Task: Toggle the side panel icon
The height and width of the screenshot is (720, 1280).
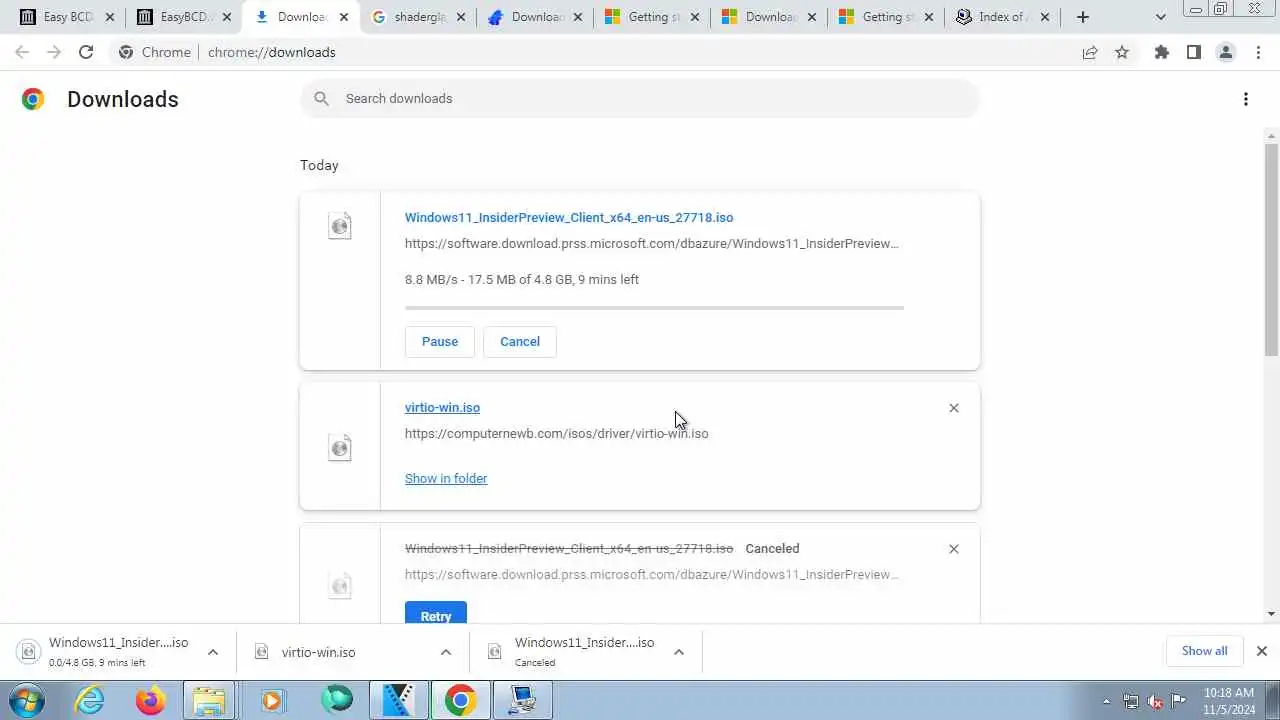Action: tap(1194, 52)
